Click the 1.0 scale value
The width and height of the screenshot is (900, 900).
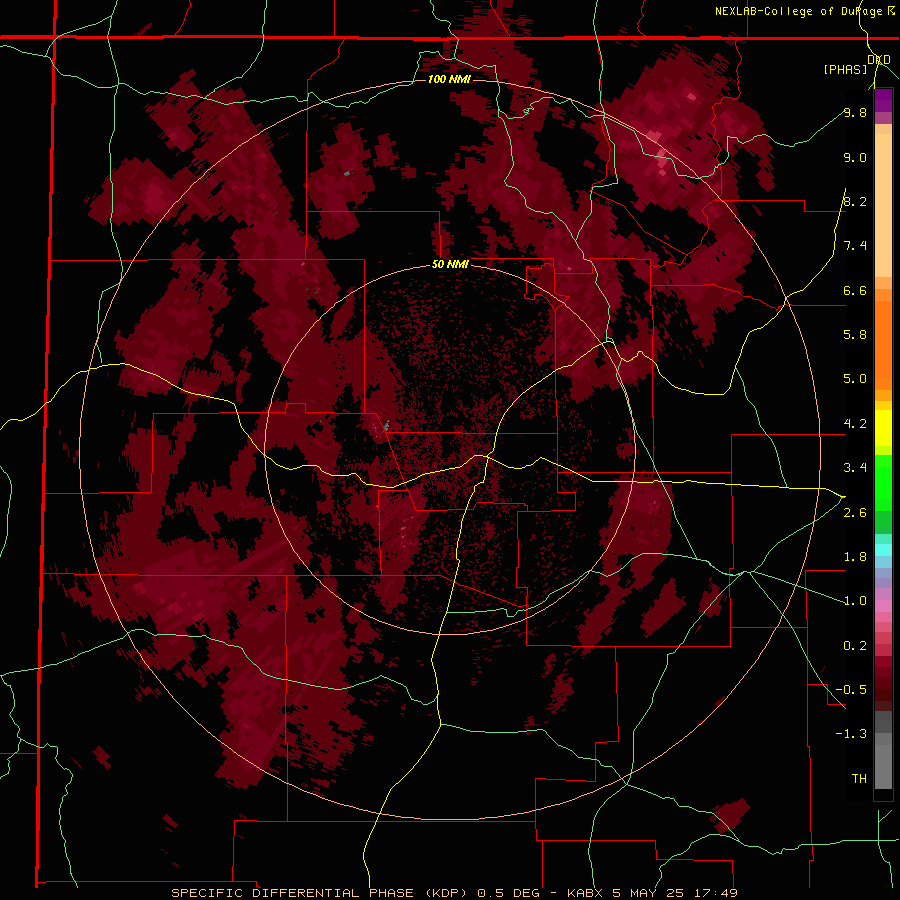[x=855, y=601]
